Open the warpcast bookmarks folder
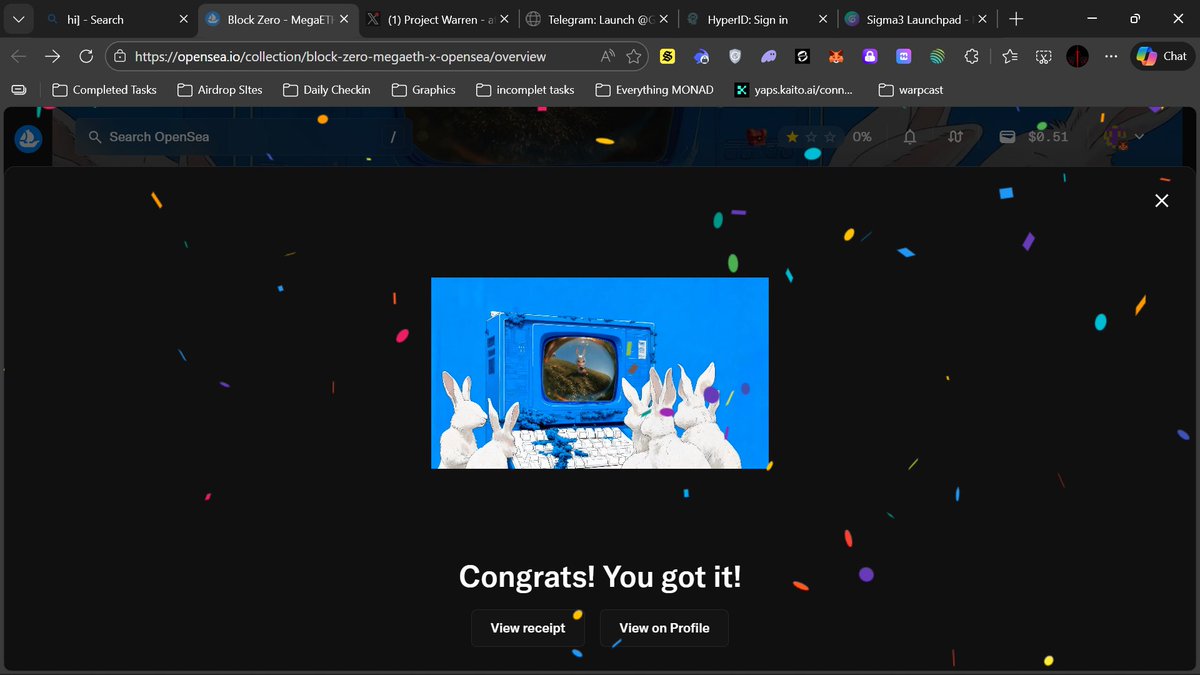Screen dimensions: 1200x675 click(x=910, y=90)
